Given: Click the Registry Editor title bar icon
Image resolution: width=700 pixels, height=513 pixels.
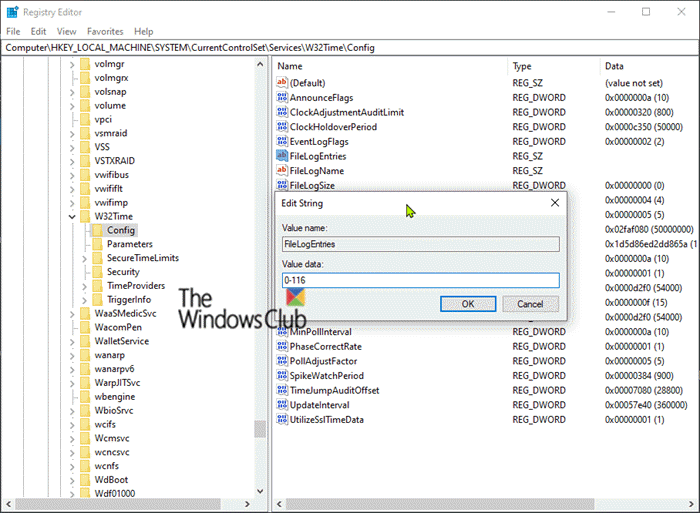Looking at the screenshot, I should (x=12, y=12).
